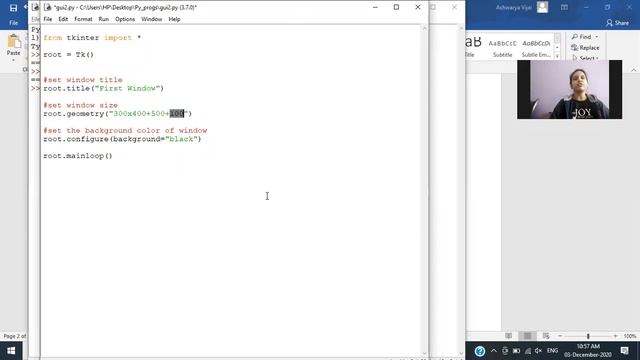The height and width of the screenshot is (360, 640).
Task: Click the network icon in the system tray
Action: coord(528,351)
